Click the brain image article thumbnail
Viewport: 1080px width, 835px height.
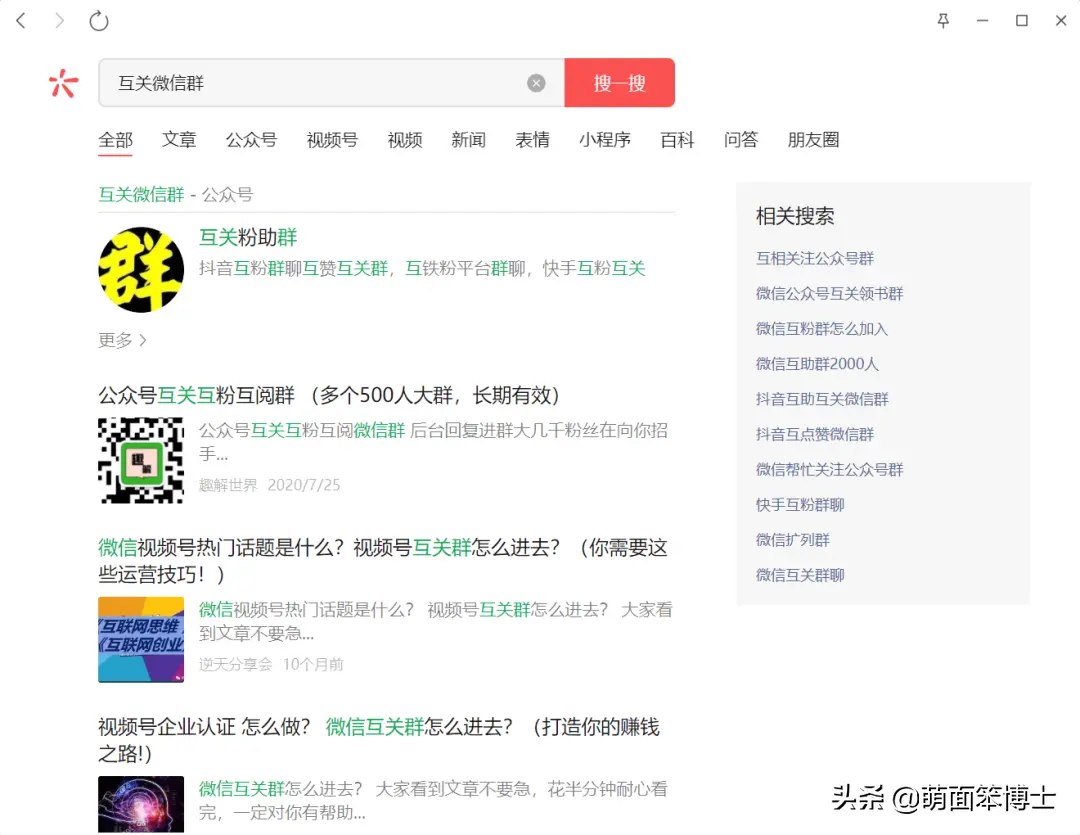coord(141,805)
